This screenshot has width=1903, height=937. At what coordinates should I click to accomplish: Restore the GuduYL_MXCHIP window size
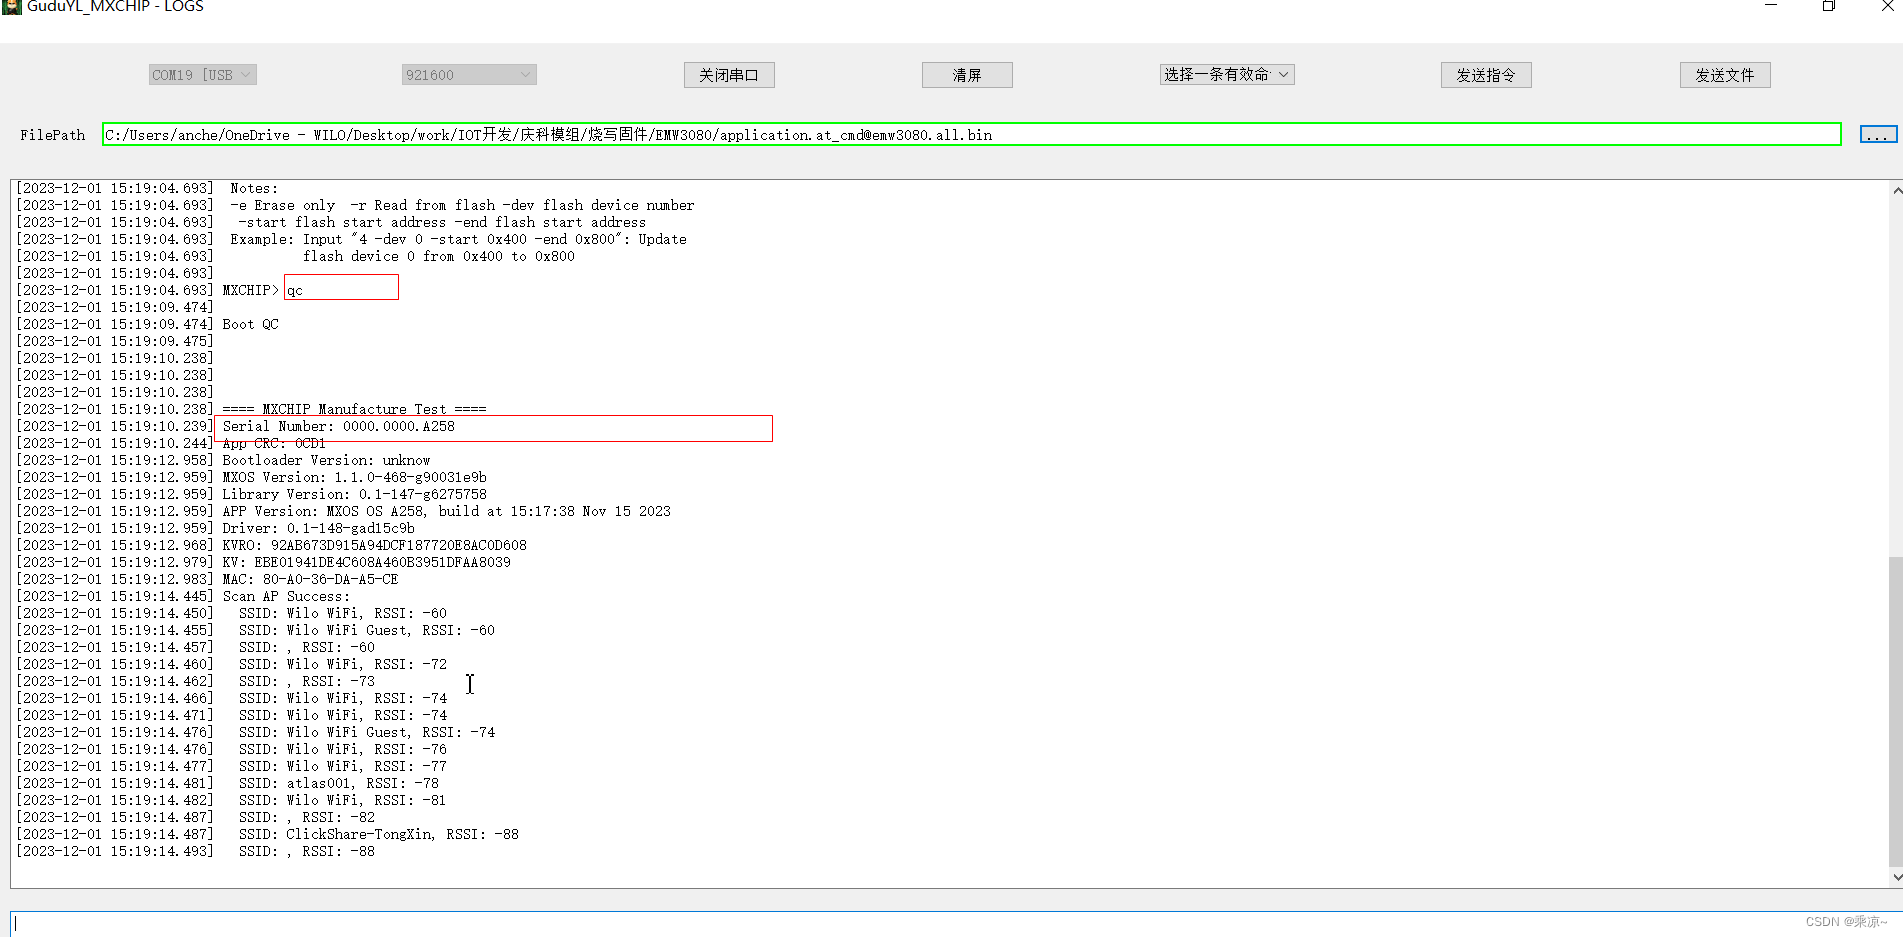tap(1829, 6)
